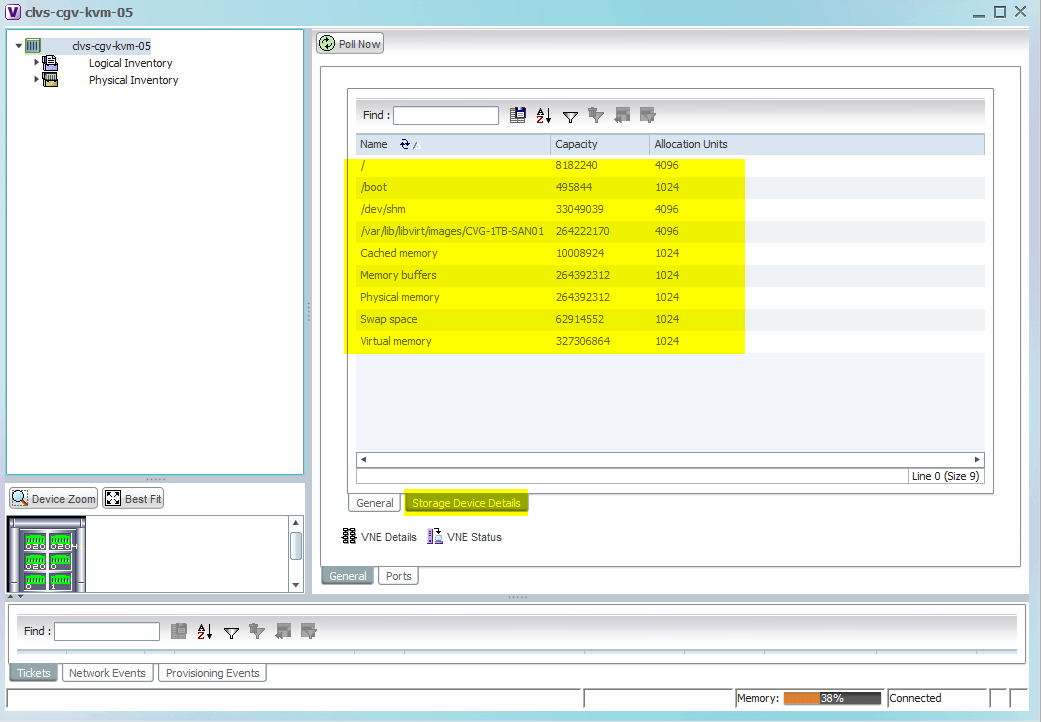Image resolution: width=1041 pixels, height=722 pixels.
Task: Click the sort A-Z icon
Action: 541,115
